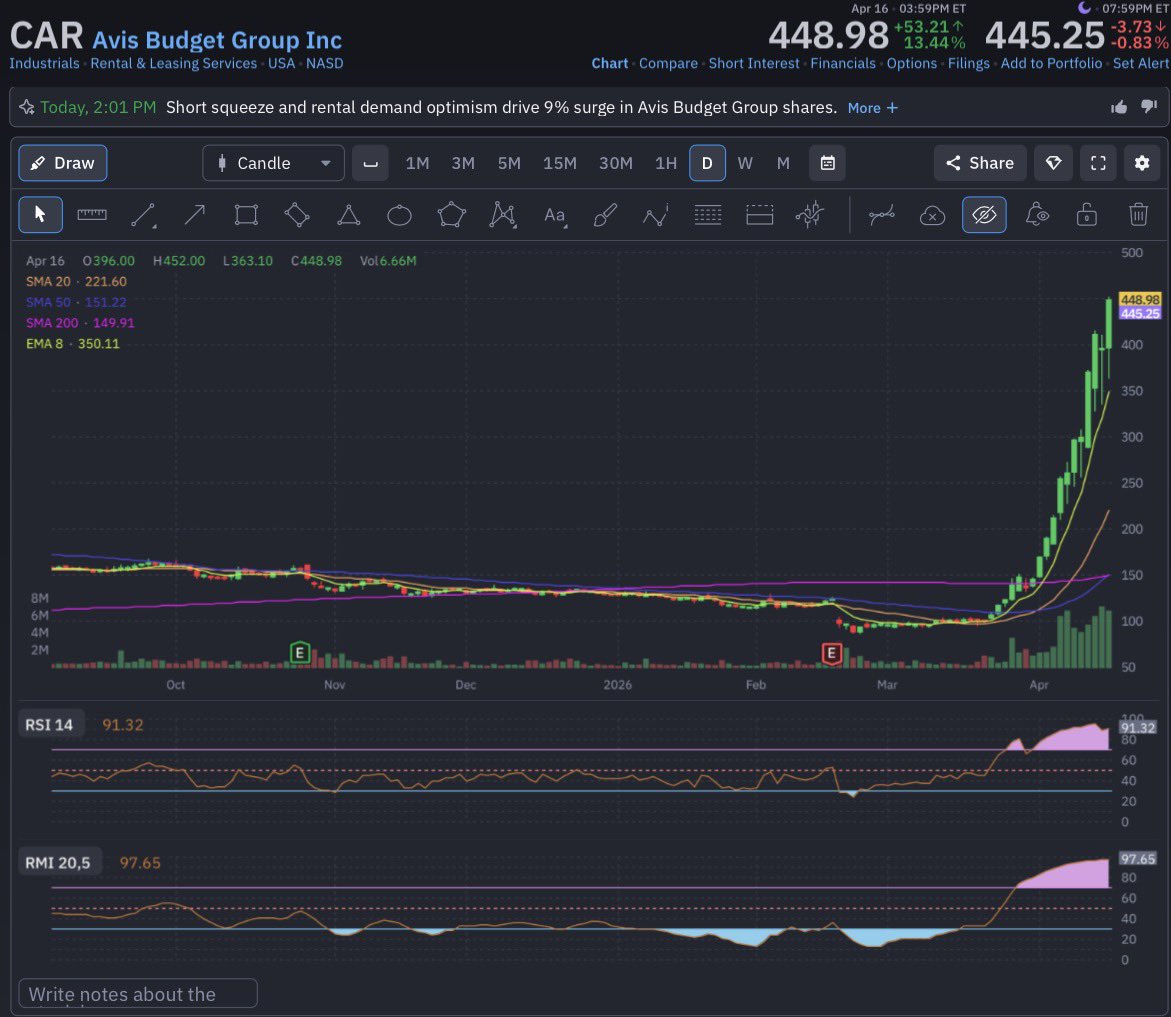Viewport: 1171px width, 1017px height.
Task: Toggle hide drawings eye icon
Action: point(984,215)
